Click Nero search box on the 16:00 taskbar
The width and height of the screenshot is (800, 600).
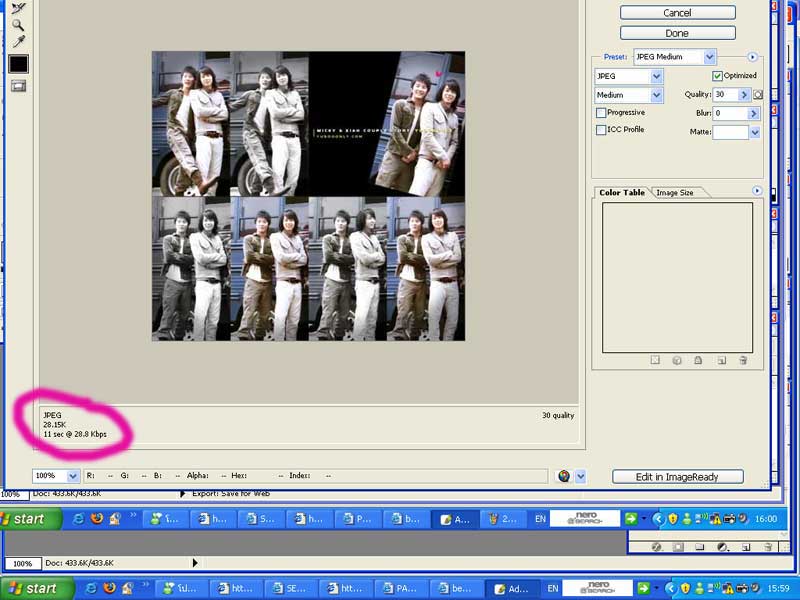[x=585, y=518]
